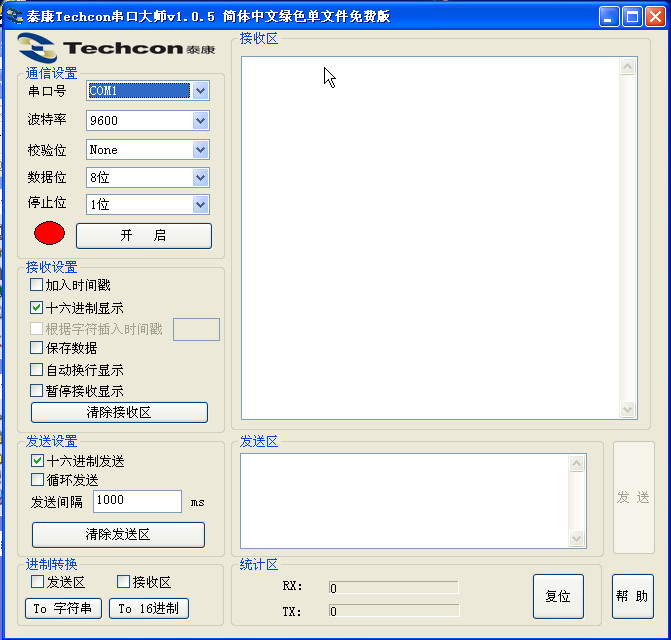671x640 pixels.
Task: Click the 接收区 scrollbar down arrow
Action: coord(627,409)
